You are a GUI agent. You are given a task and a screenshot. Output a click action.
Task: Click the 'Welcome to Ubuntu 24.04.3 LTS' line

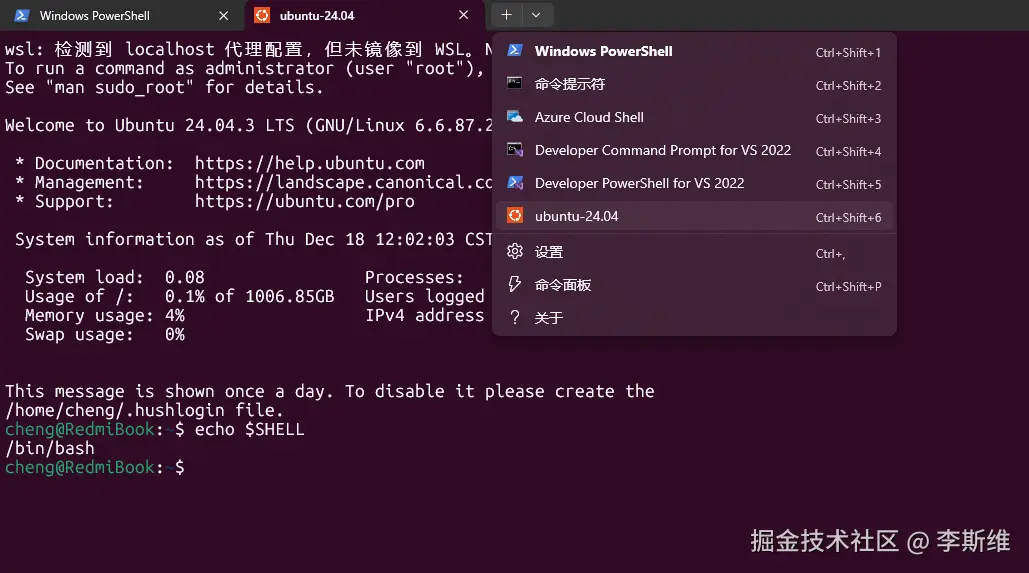(x=249, y=125)
